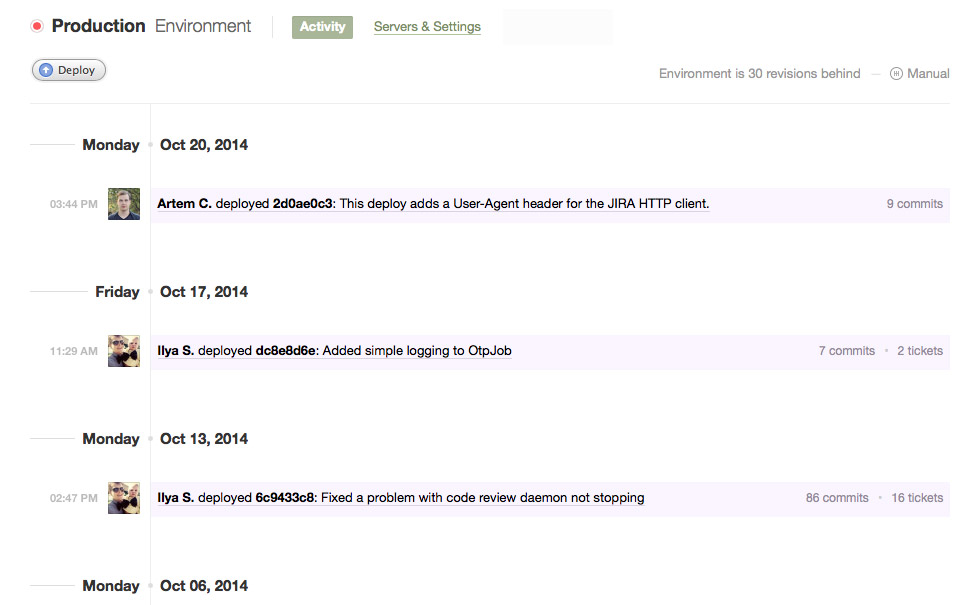
Task: Click the Manual deployment mode label
Action: [x=928, y=74]
